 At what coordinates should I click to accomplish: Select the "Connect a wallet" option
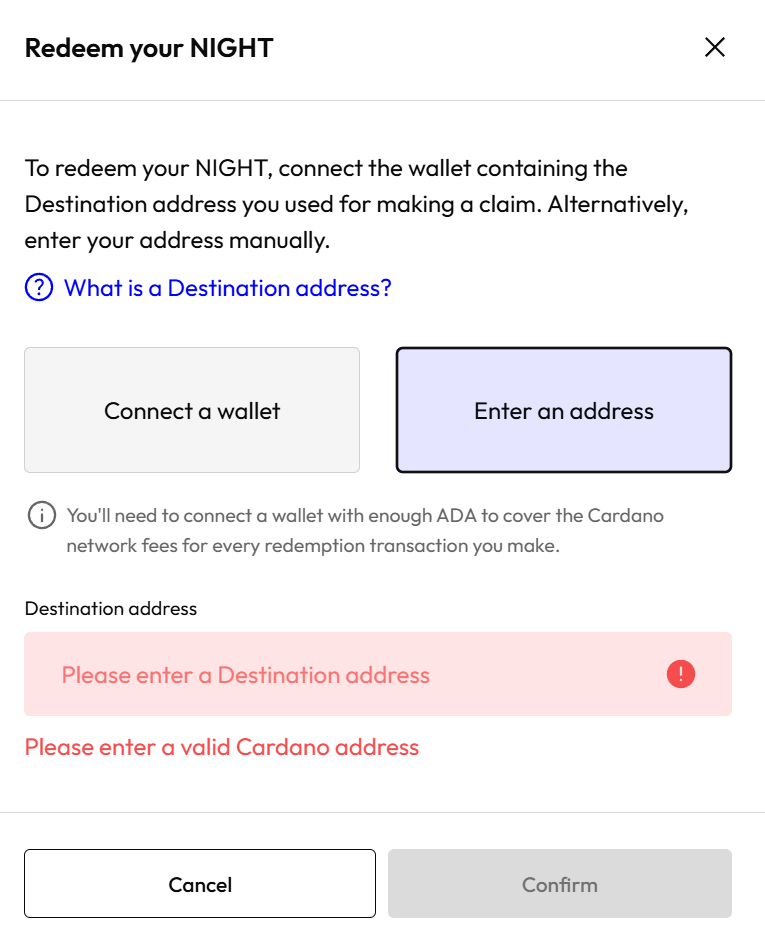[x=192, y=410]
